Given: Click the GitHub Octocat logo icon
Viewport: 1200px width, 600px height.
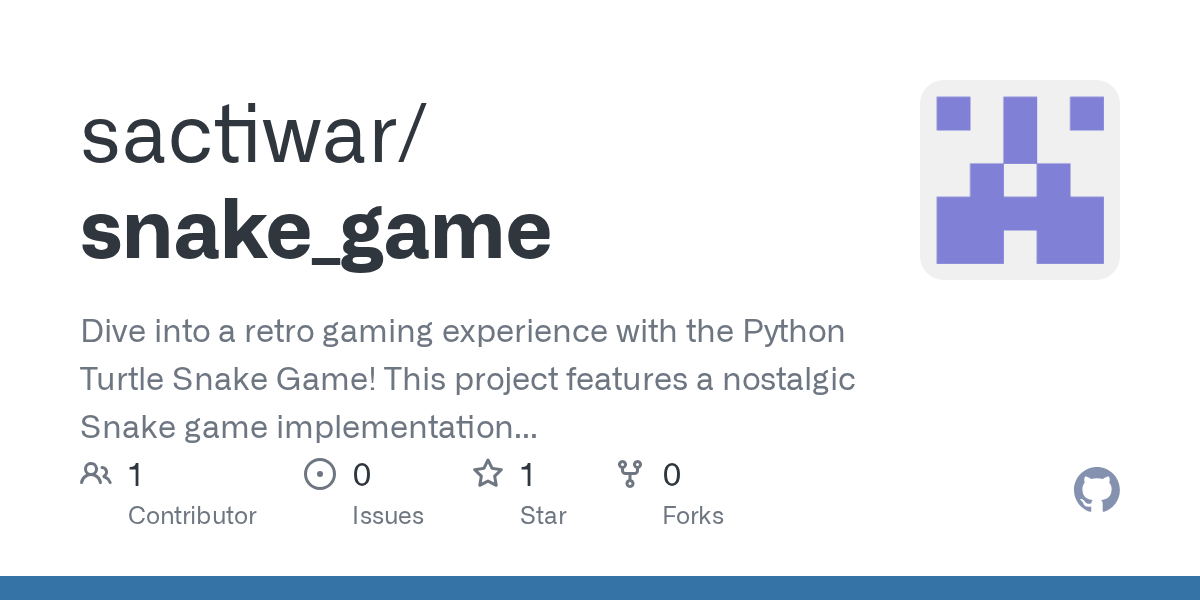Looking at the screenshot, I should [1097, 490].
